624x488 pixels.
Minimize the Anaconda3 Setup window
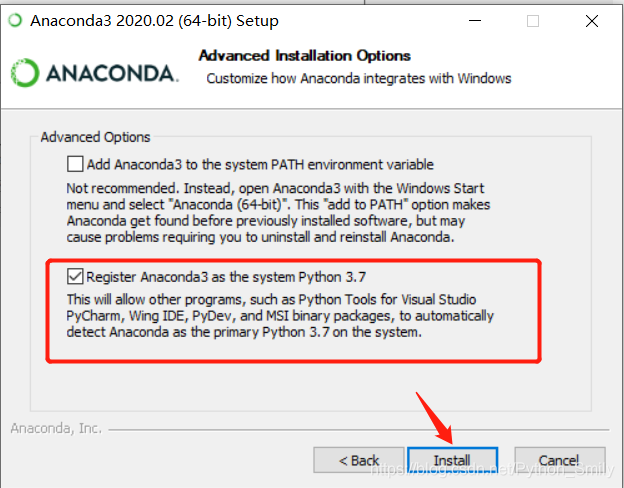click(x=479, y=21)
